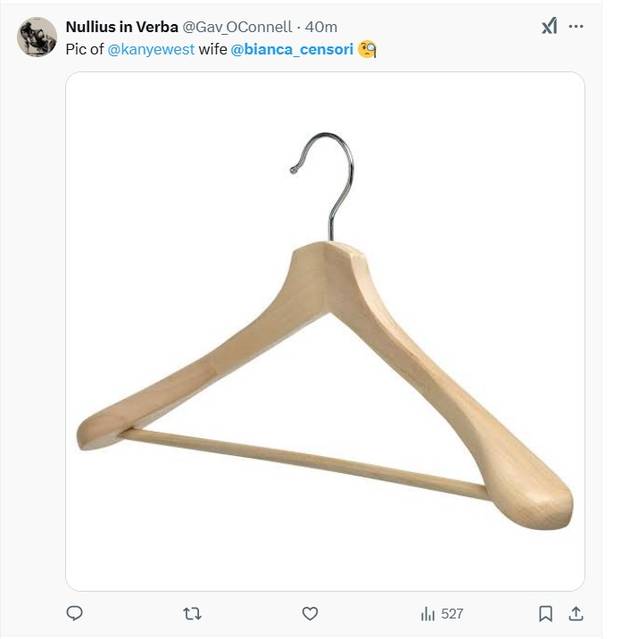Click the word "wife" in the tweet
The image size is (622, 639).
tap(213, 49)
